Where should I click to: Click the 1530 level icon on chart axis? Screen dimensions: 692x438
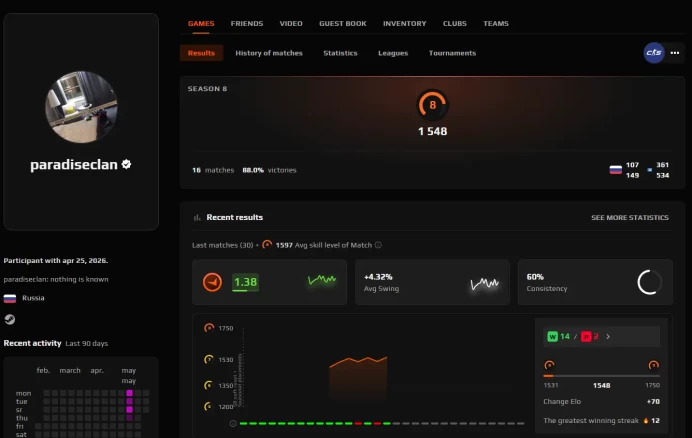click(x=209, y=359)
